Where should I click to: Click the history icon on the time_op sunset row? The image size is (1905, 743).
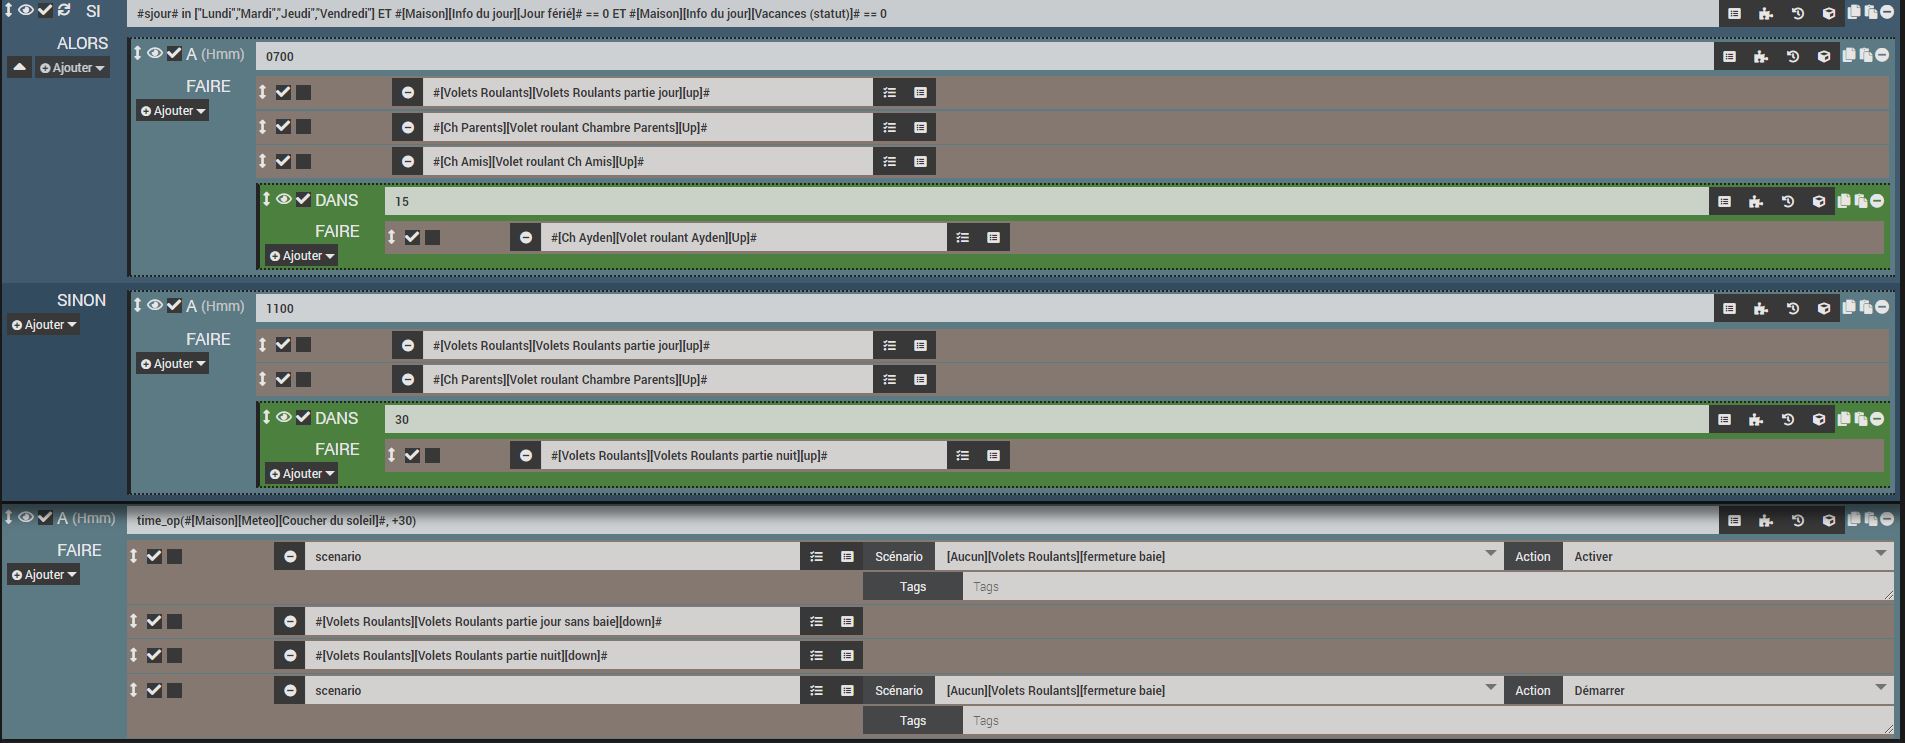coord(1798,521)
